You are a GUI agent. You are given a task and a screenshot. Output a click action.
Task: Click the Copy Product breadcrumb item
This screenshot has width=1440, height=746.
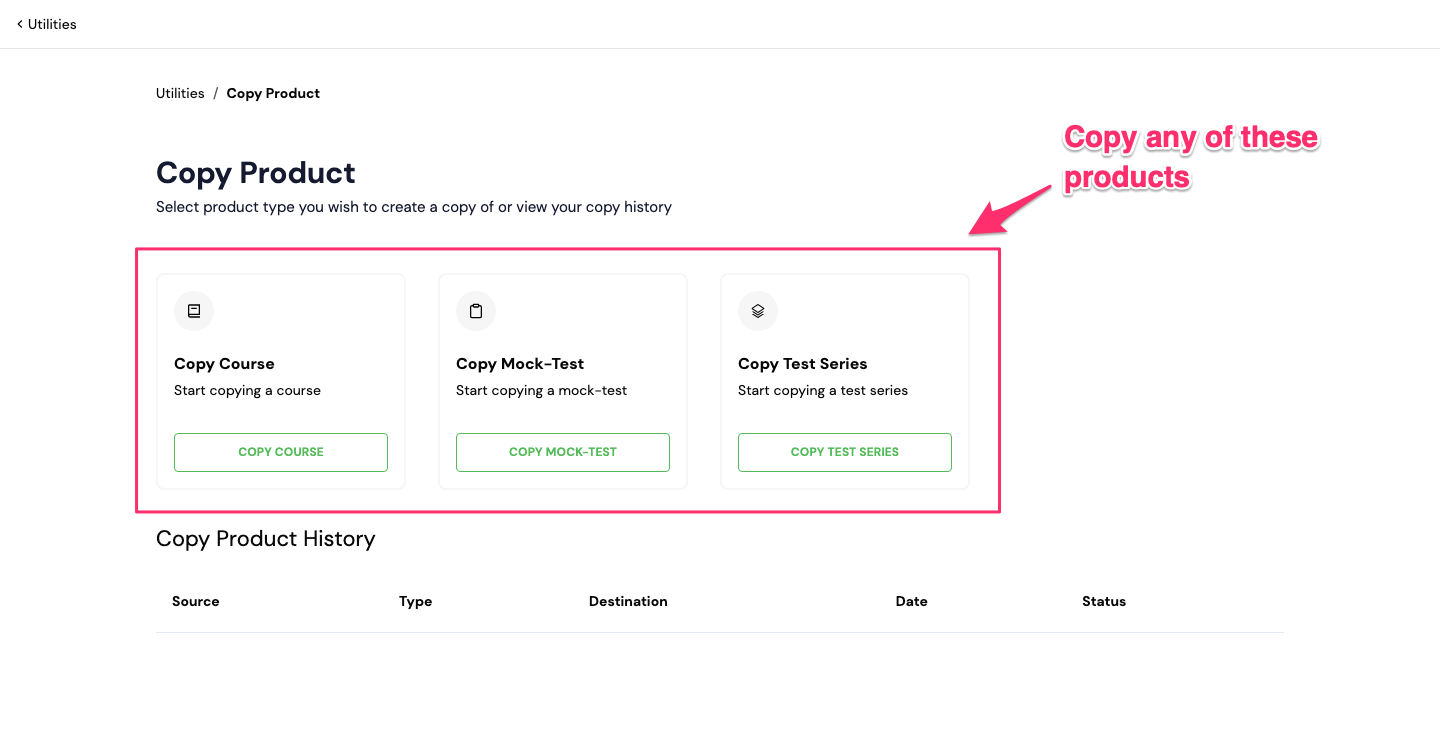(x=273, y=93)
